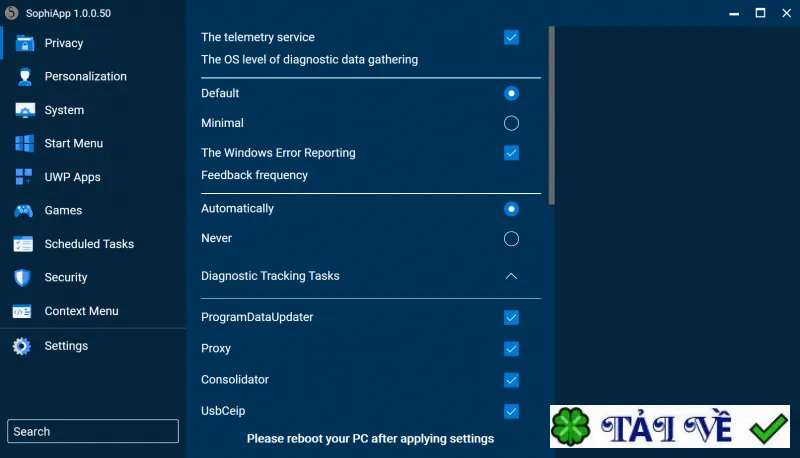Open the Start Menu category

pyautogui.click(x=93, y=143)
